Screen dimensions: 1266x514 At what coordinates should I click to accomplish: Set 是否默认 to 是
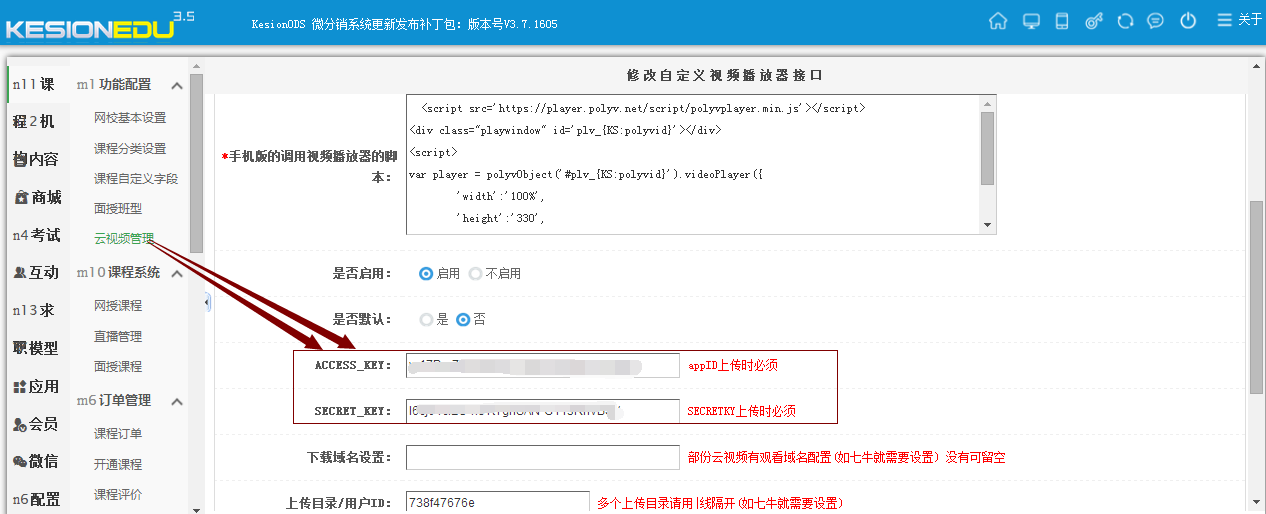click(427, 320)
